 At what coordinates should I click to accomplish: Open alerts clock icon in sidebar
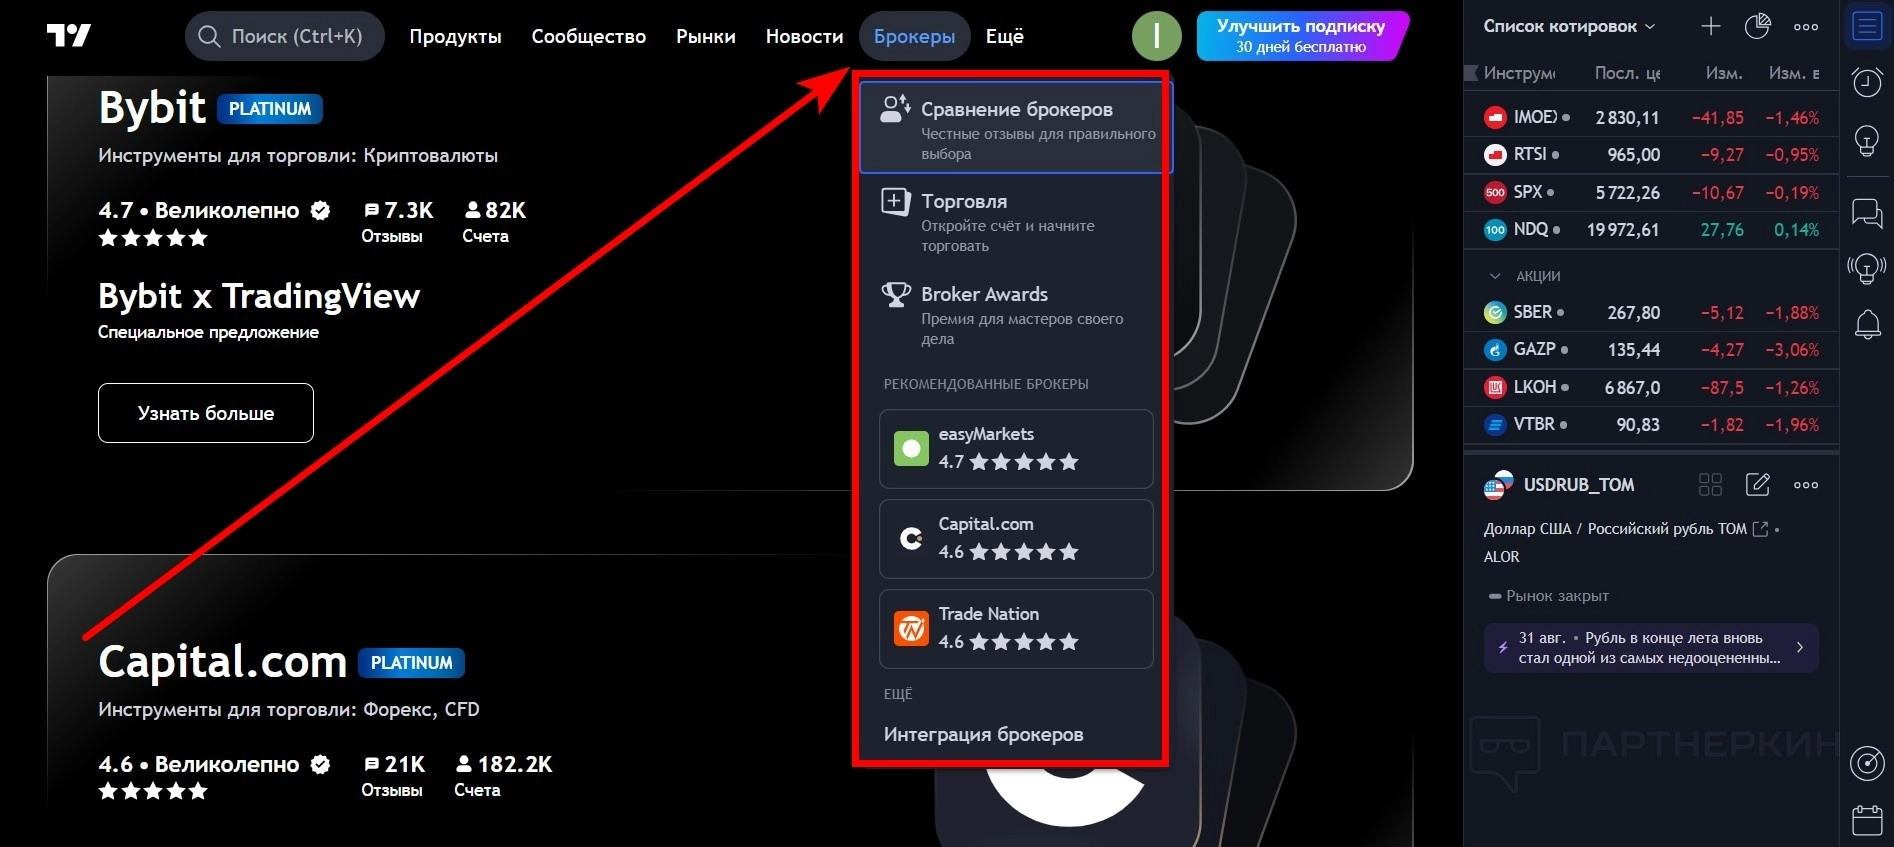pos(1867,82)
